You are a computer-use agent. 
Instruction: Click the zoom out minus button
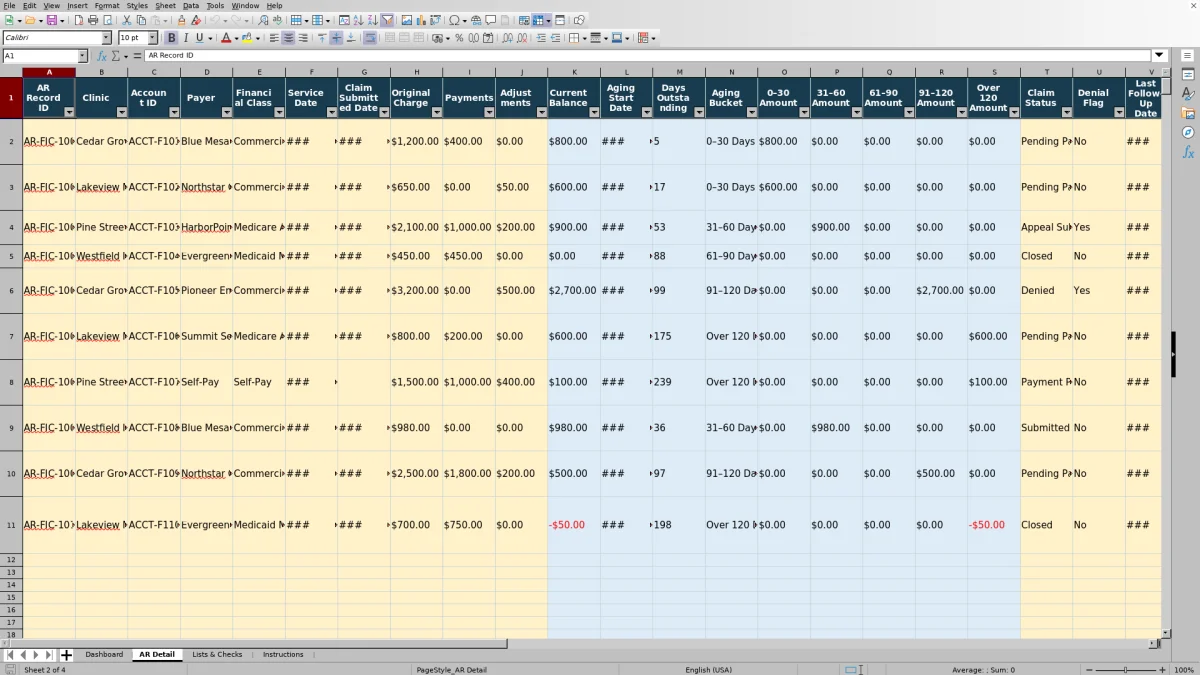click(x=1088, y=670)
